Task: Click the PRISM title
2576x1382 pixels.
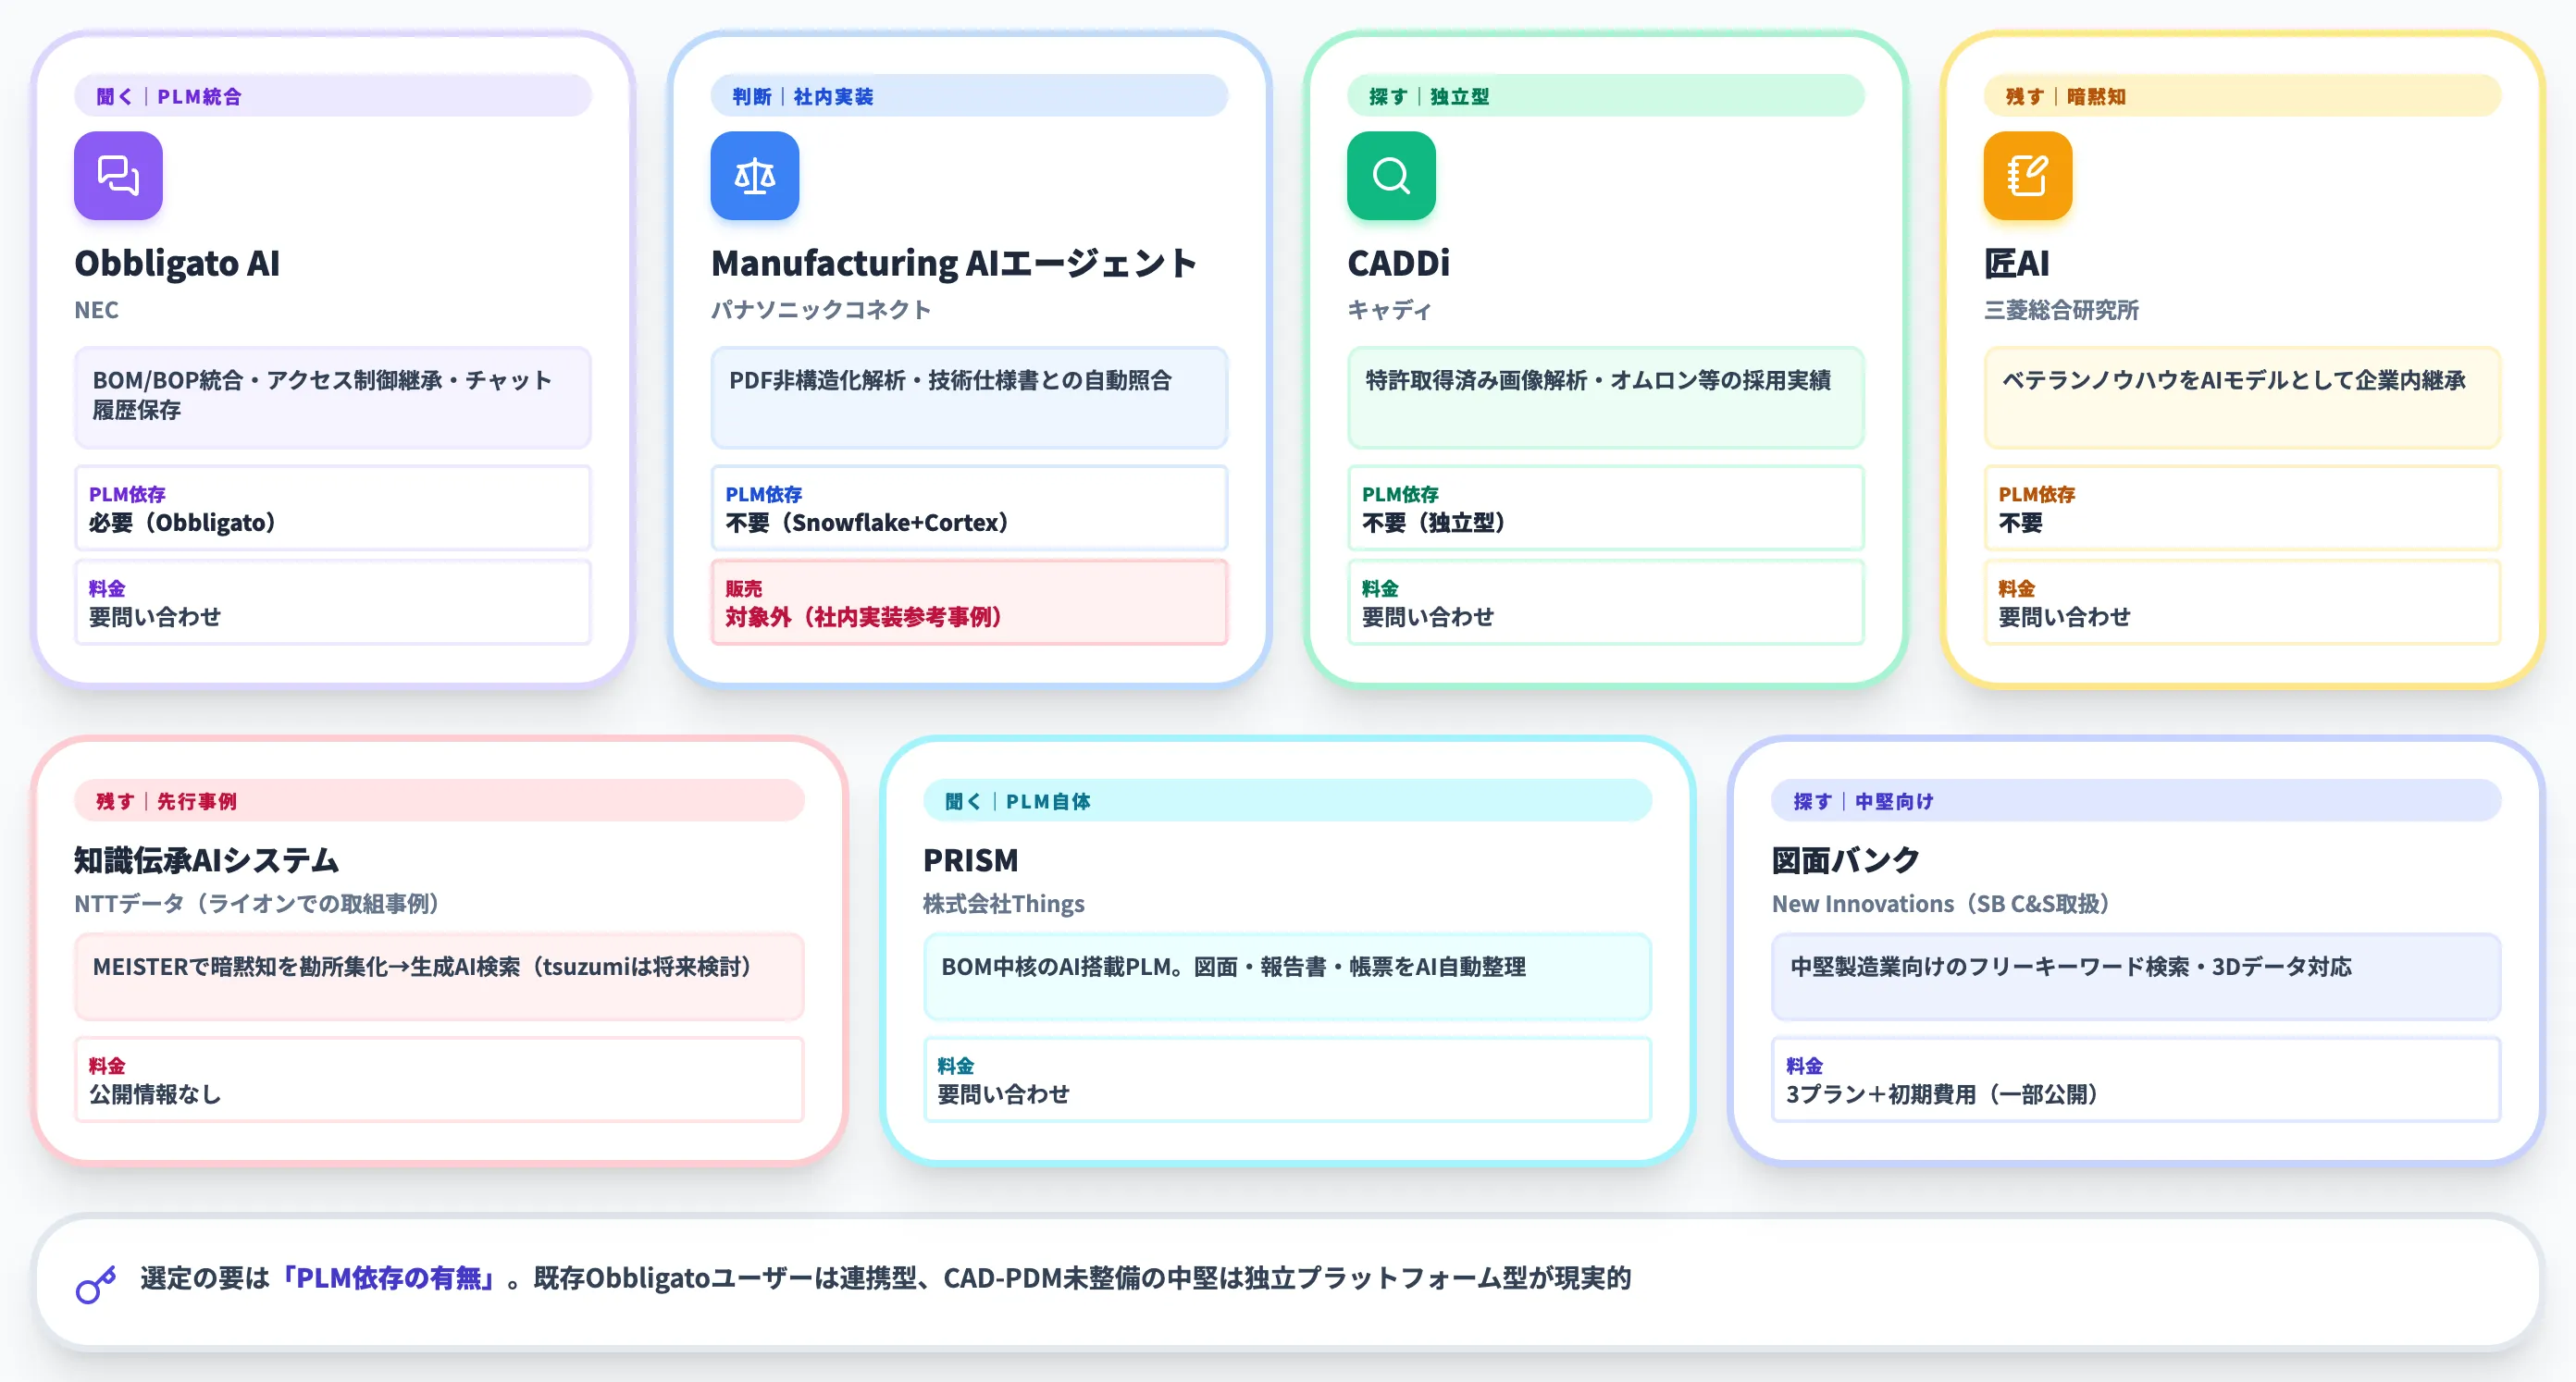Action: coord(970,860)
